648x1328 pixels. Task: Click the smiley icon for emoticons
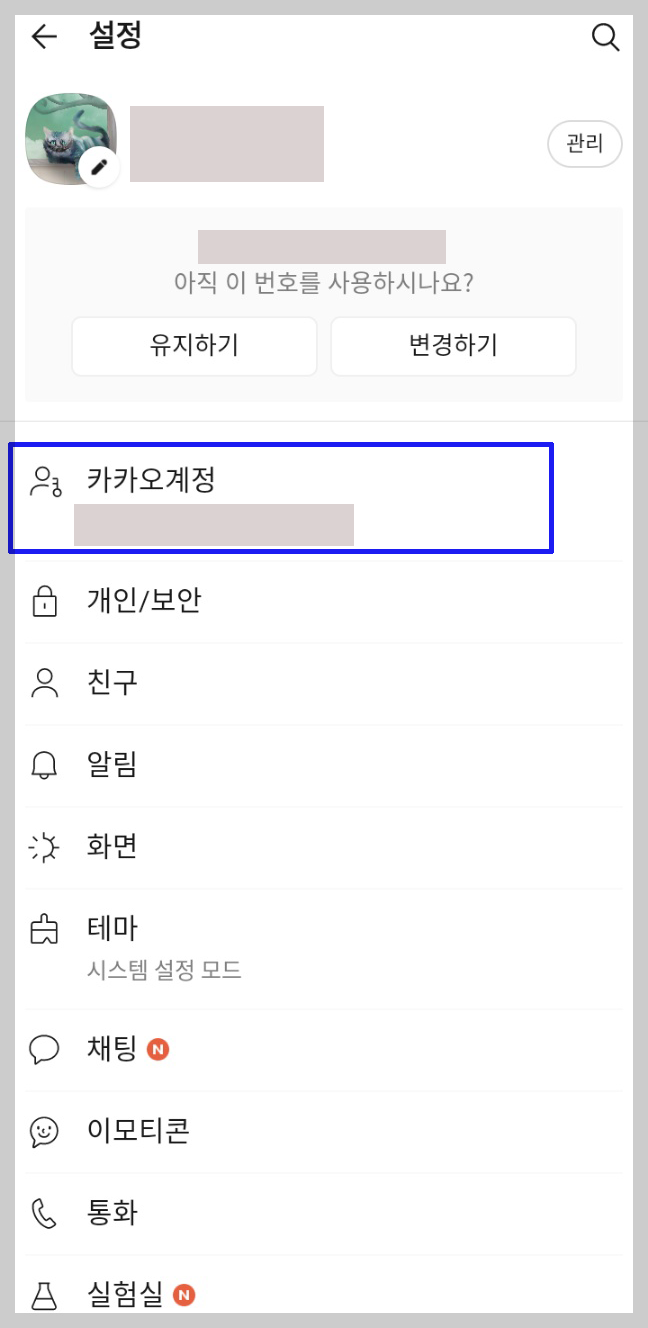[44, 1131]
